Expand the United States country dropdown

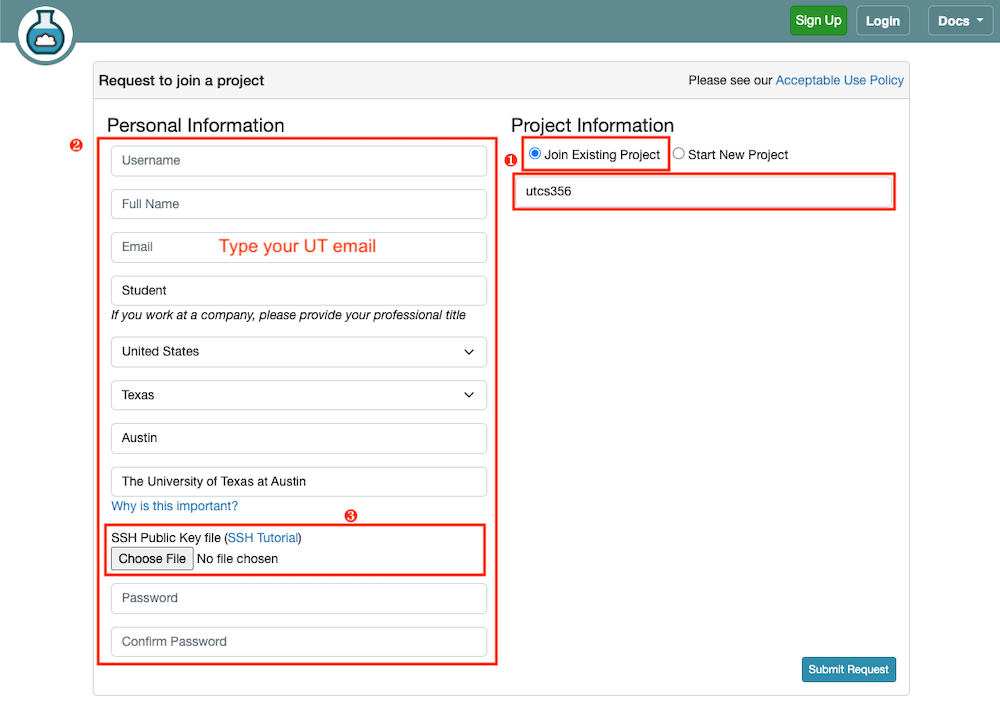tap(298, 352)
